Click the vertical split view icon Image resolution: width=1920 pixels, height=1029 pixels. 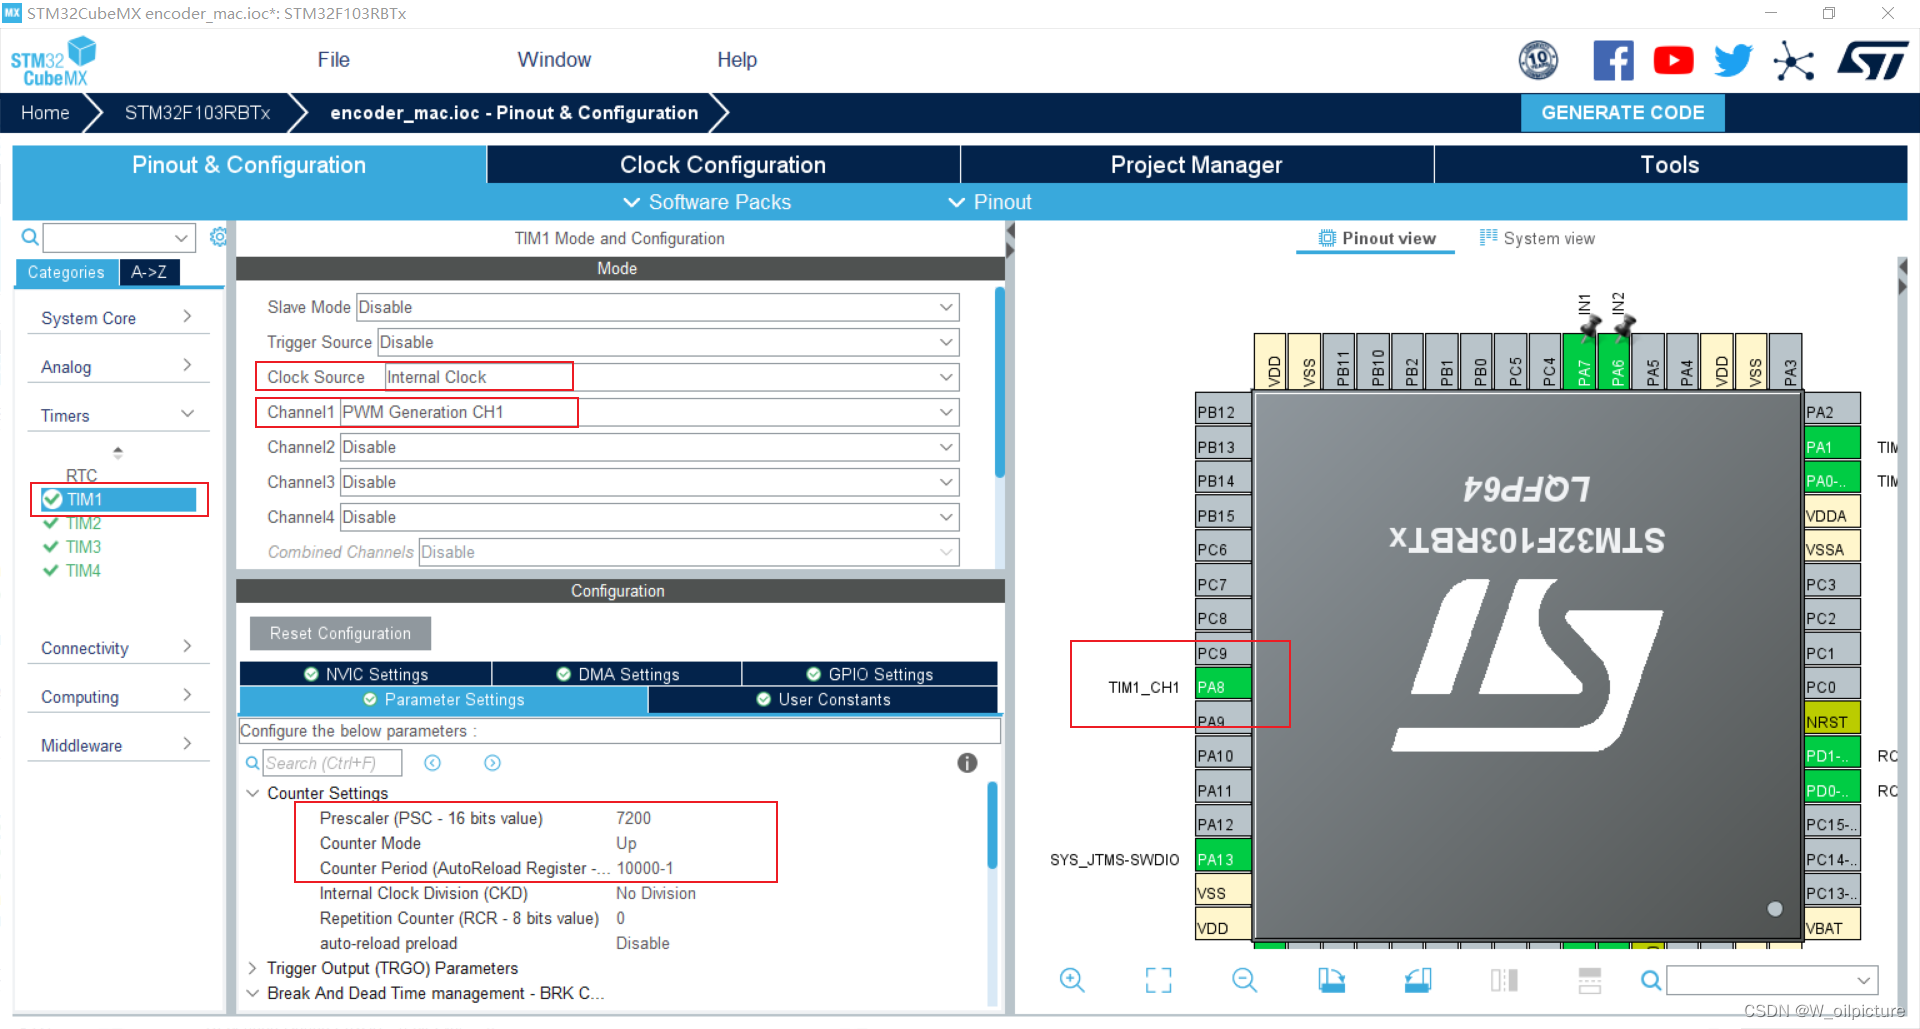point(1504,980)
